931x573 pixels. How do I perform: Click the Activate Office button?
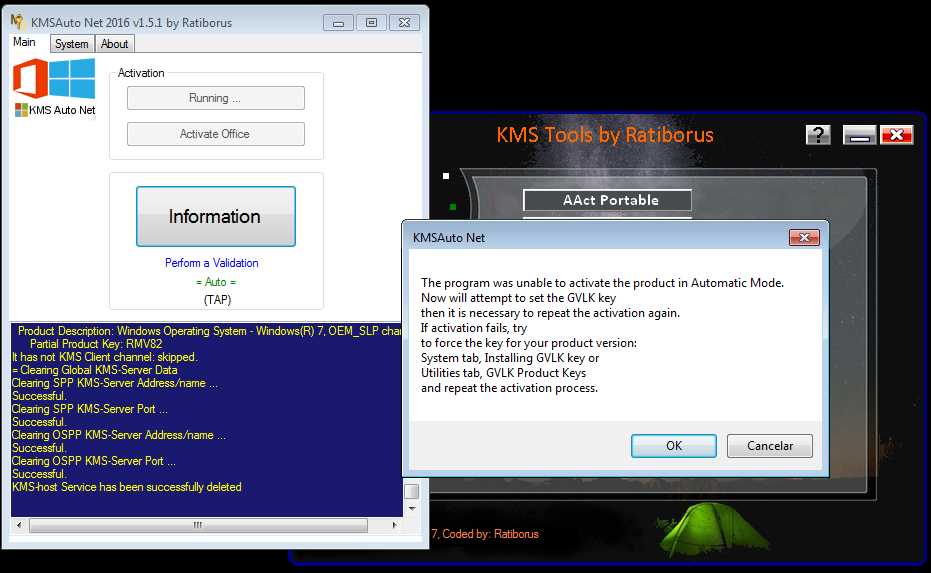216,134
